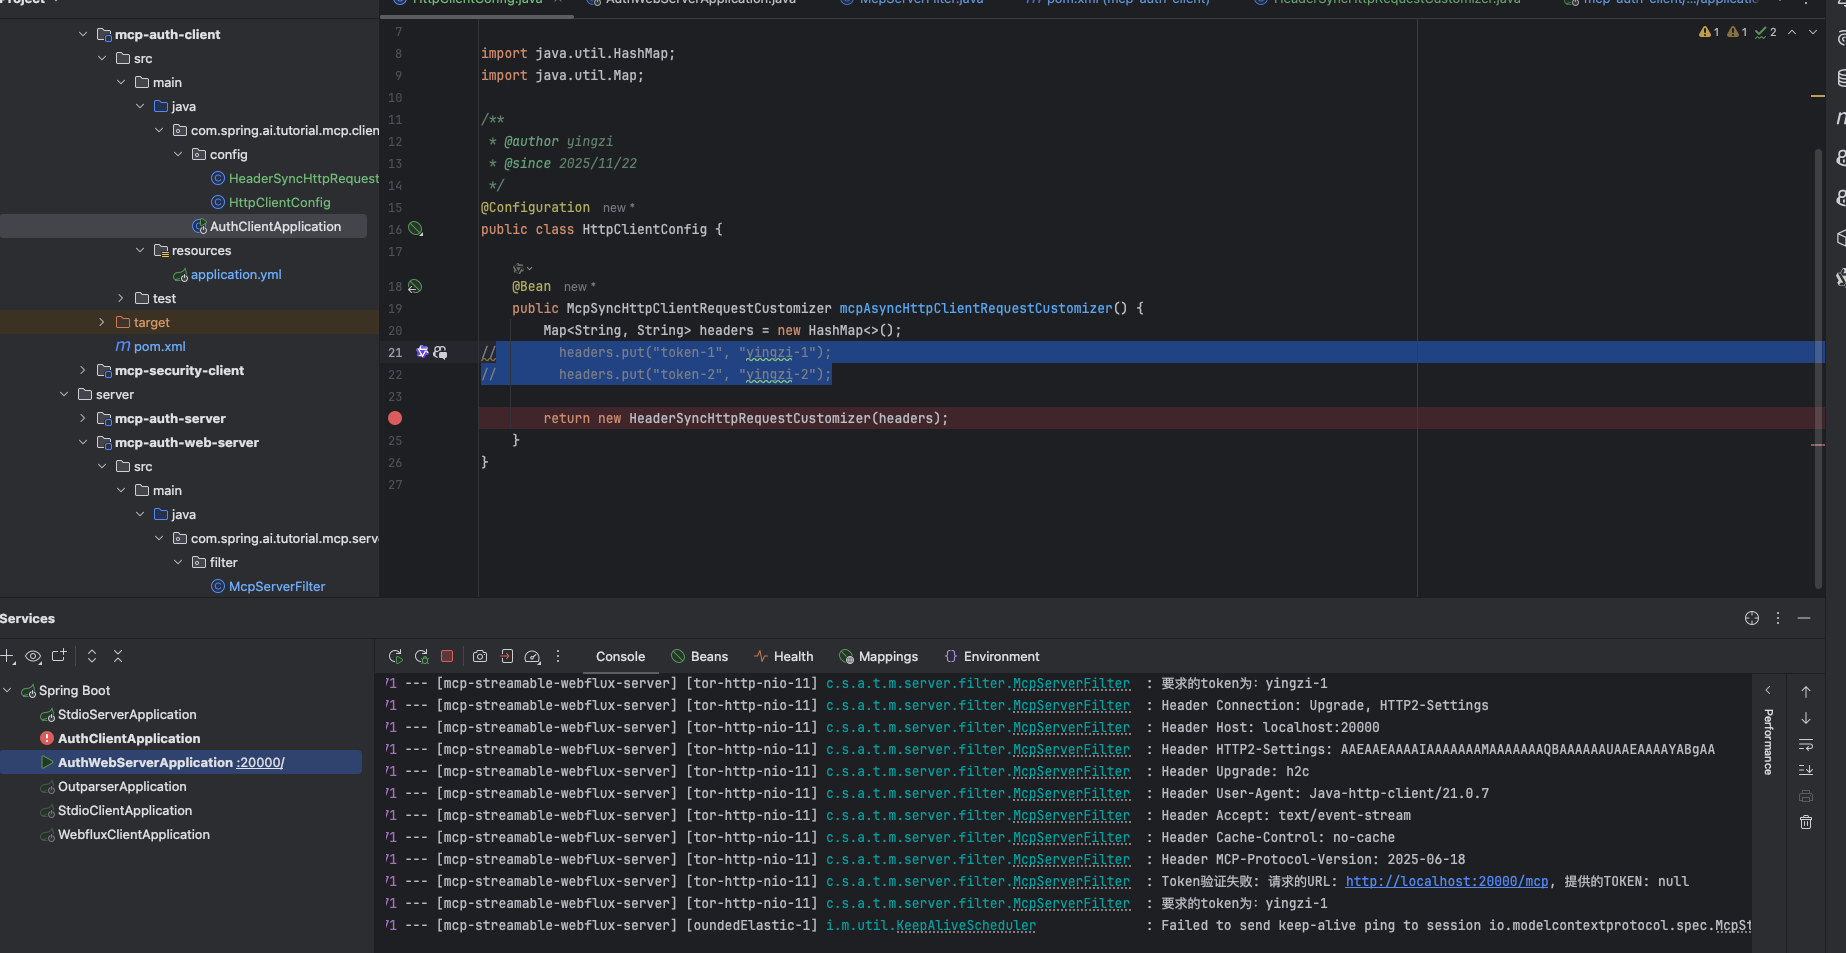Click the Rerun icon in Services toolbar
This screenshot has height=953, width=1846.
[396, 656]
